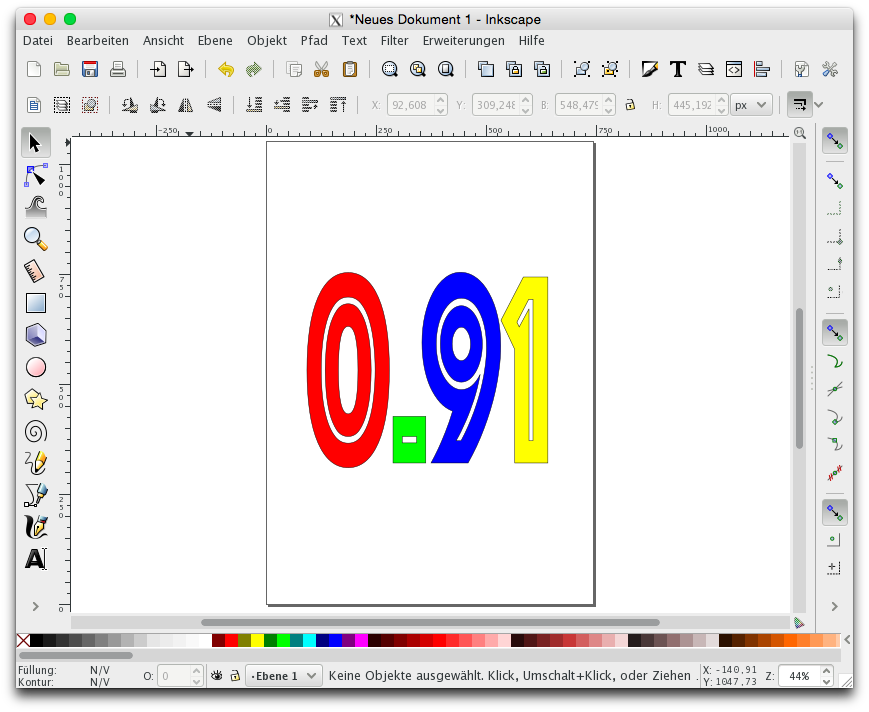Click the Undo arrow icon

point(225,69)
